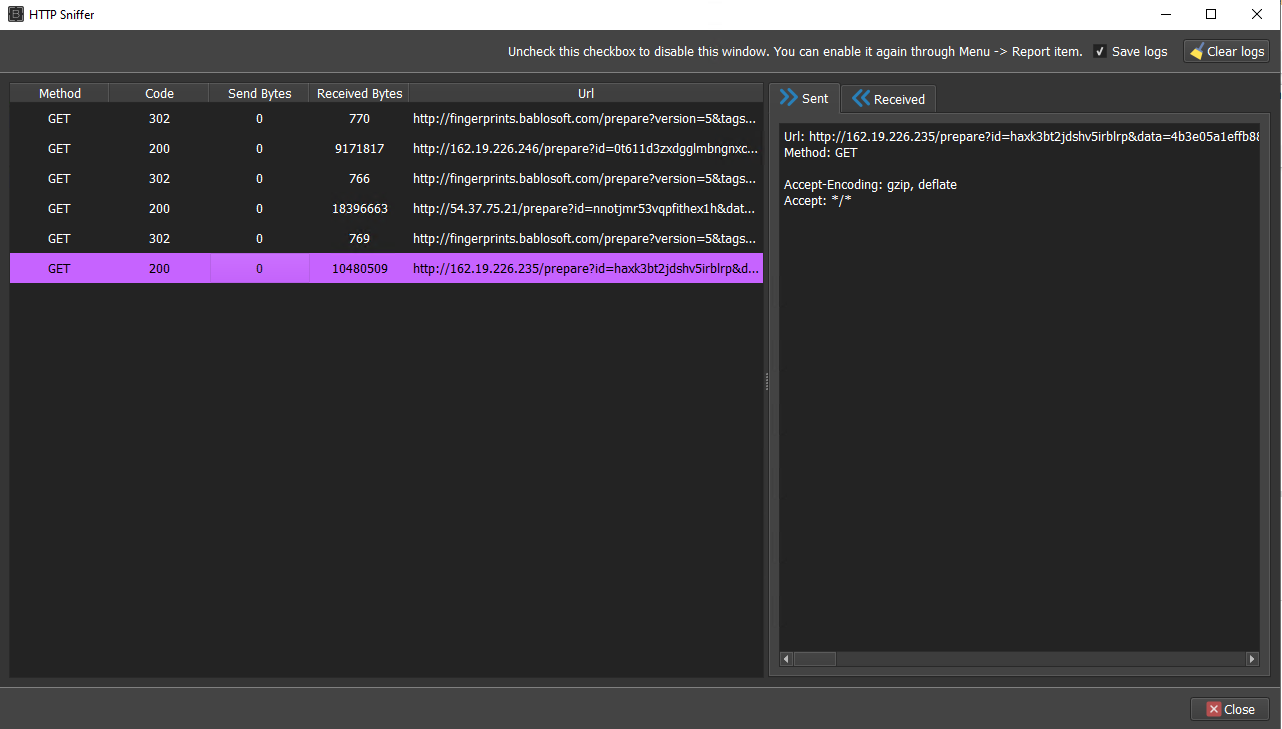Open the Sent tab
Viewport: 1282px width, 729px height.
click(804, 98)
